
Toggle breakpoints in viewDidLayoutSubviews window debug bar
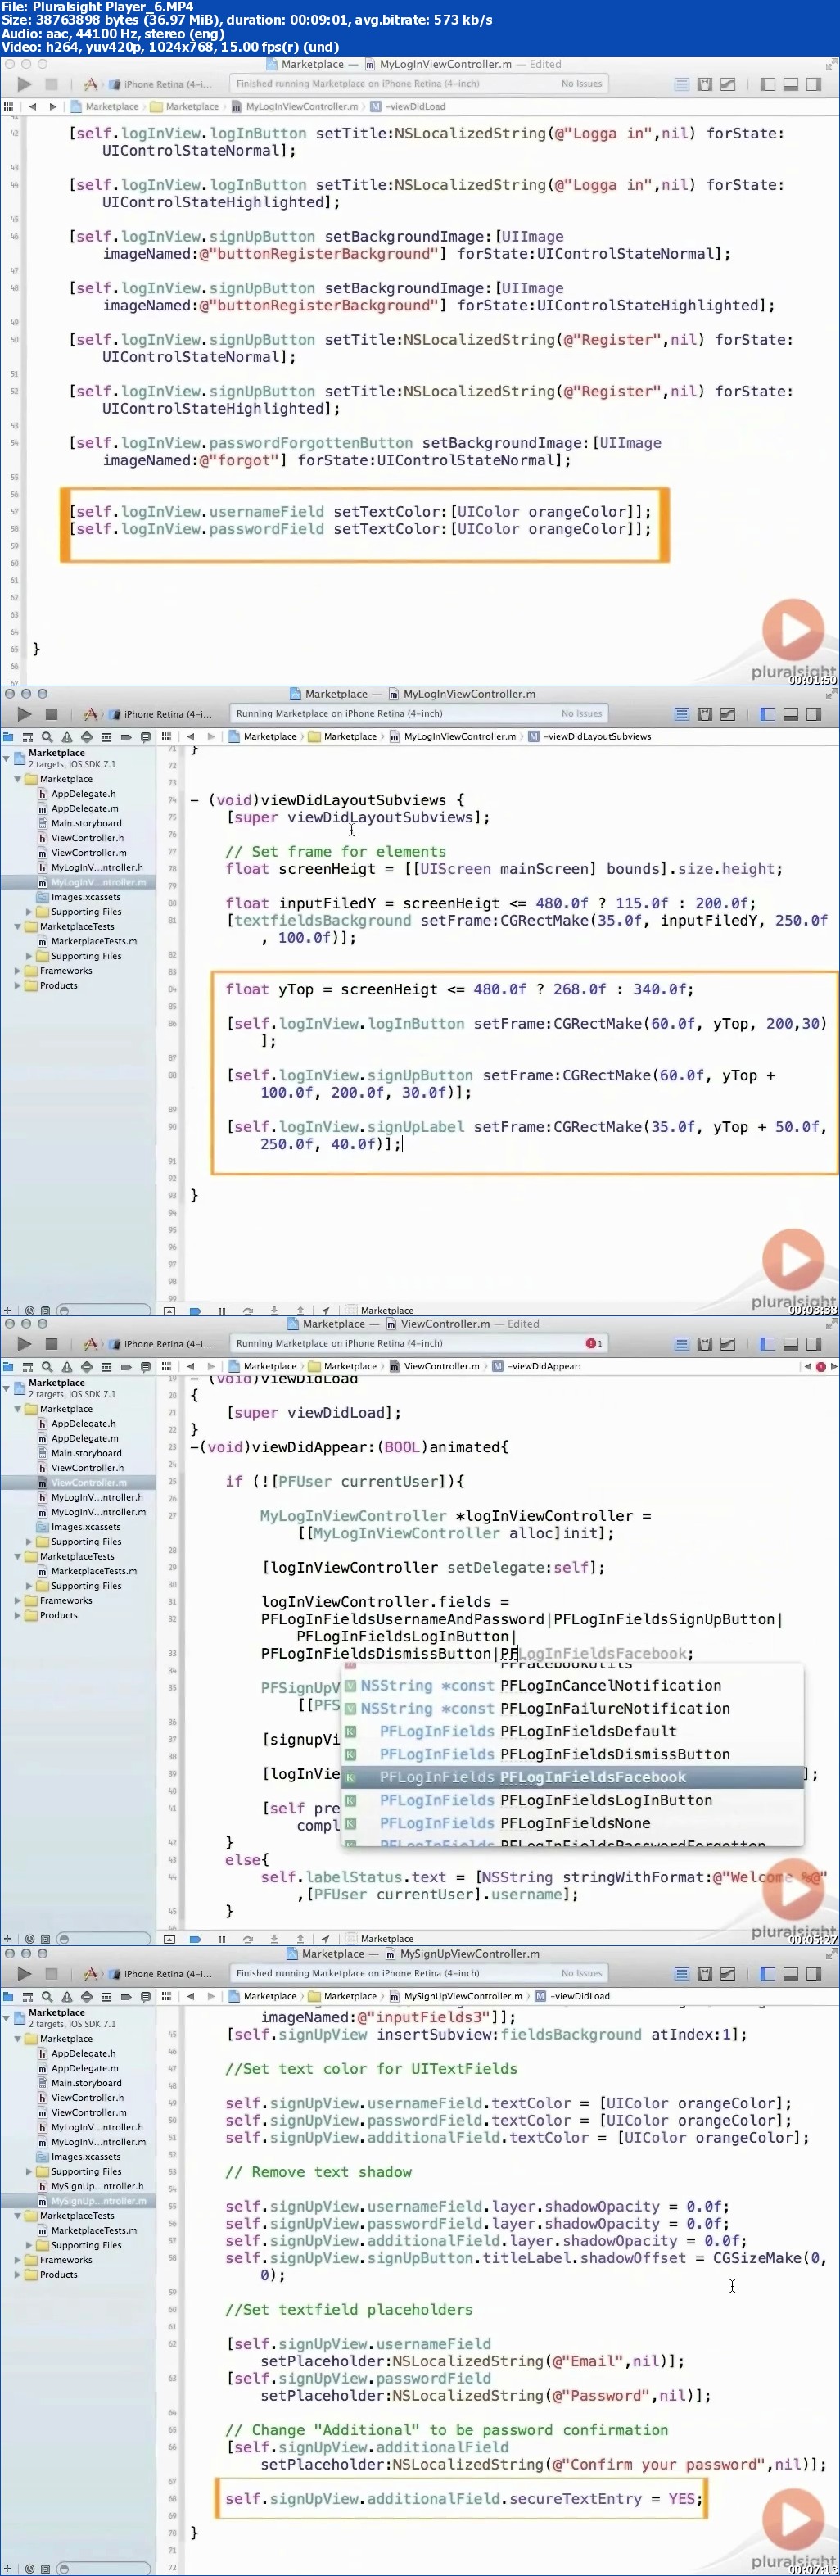[x=195, y=1310]
